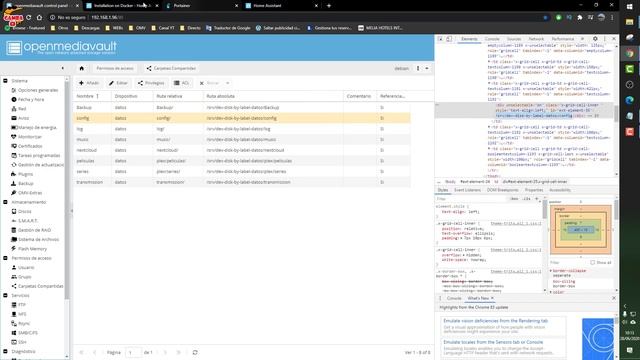
Task: Activate the DevTools inspect element picker
Action: (x=440, y=39)
